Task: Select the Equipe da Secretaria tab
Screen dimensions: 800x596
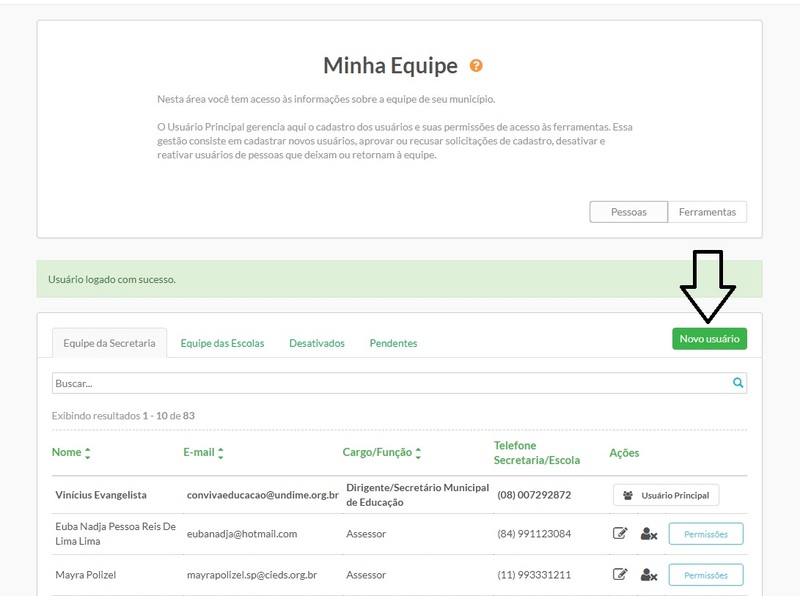Action: 109,343
